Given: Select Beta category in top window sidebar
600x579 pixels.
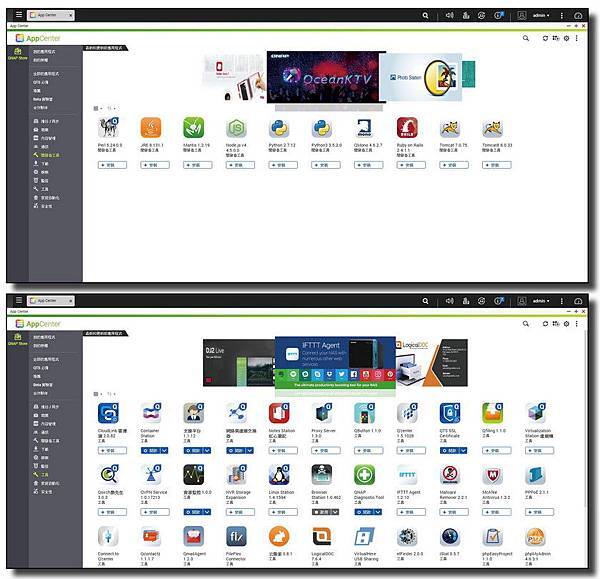Looking at the screenshot, I should point(43,99).
